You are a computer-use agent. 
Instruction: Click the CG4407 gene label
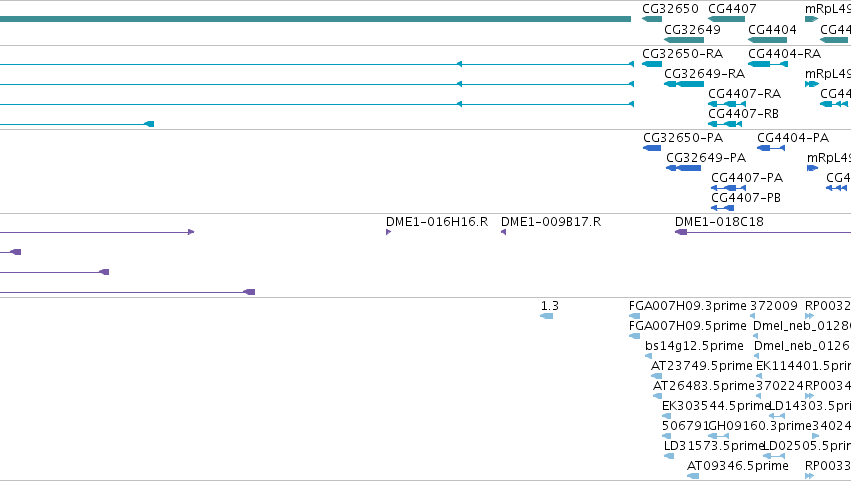point(732,9)
